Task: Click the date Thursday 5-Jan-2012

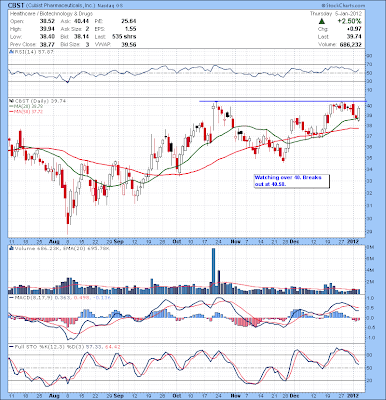Action: click(x=337, y=14)
